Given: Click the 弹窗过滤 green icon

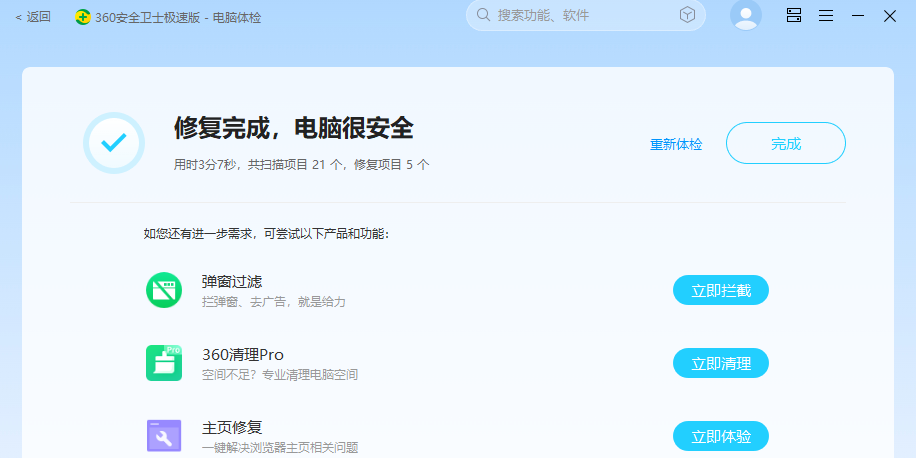Looking at the screenshot, I should click(x=164, y=290).
